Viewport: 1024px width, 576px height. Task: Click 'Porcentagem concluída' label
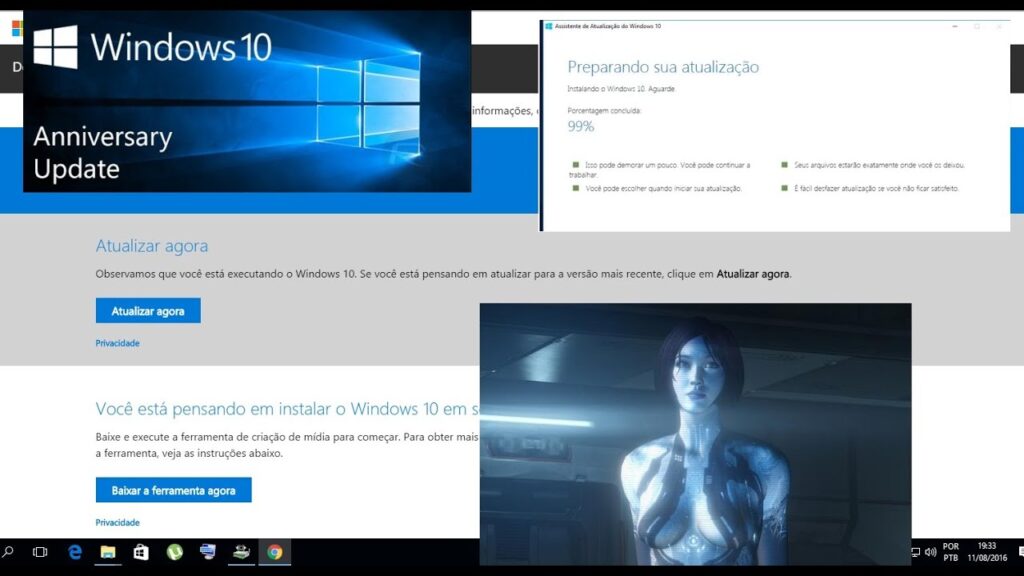(604, 111)
